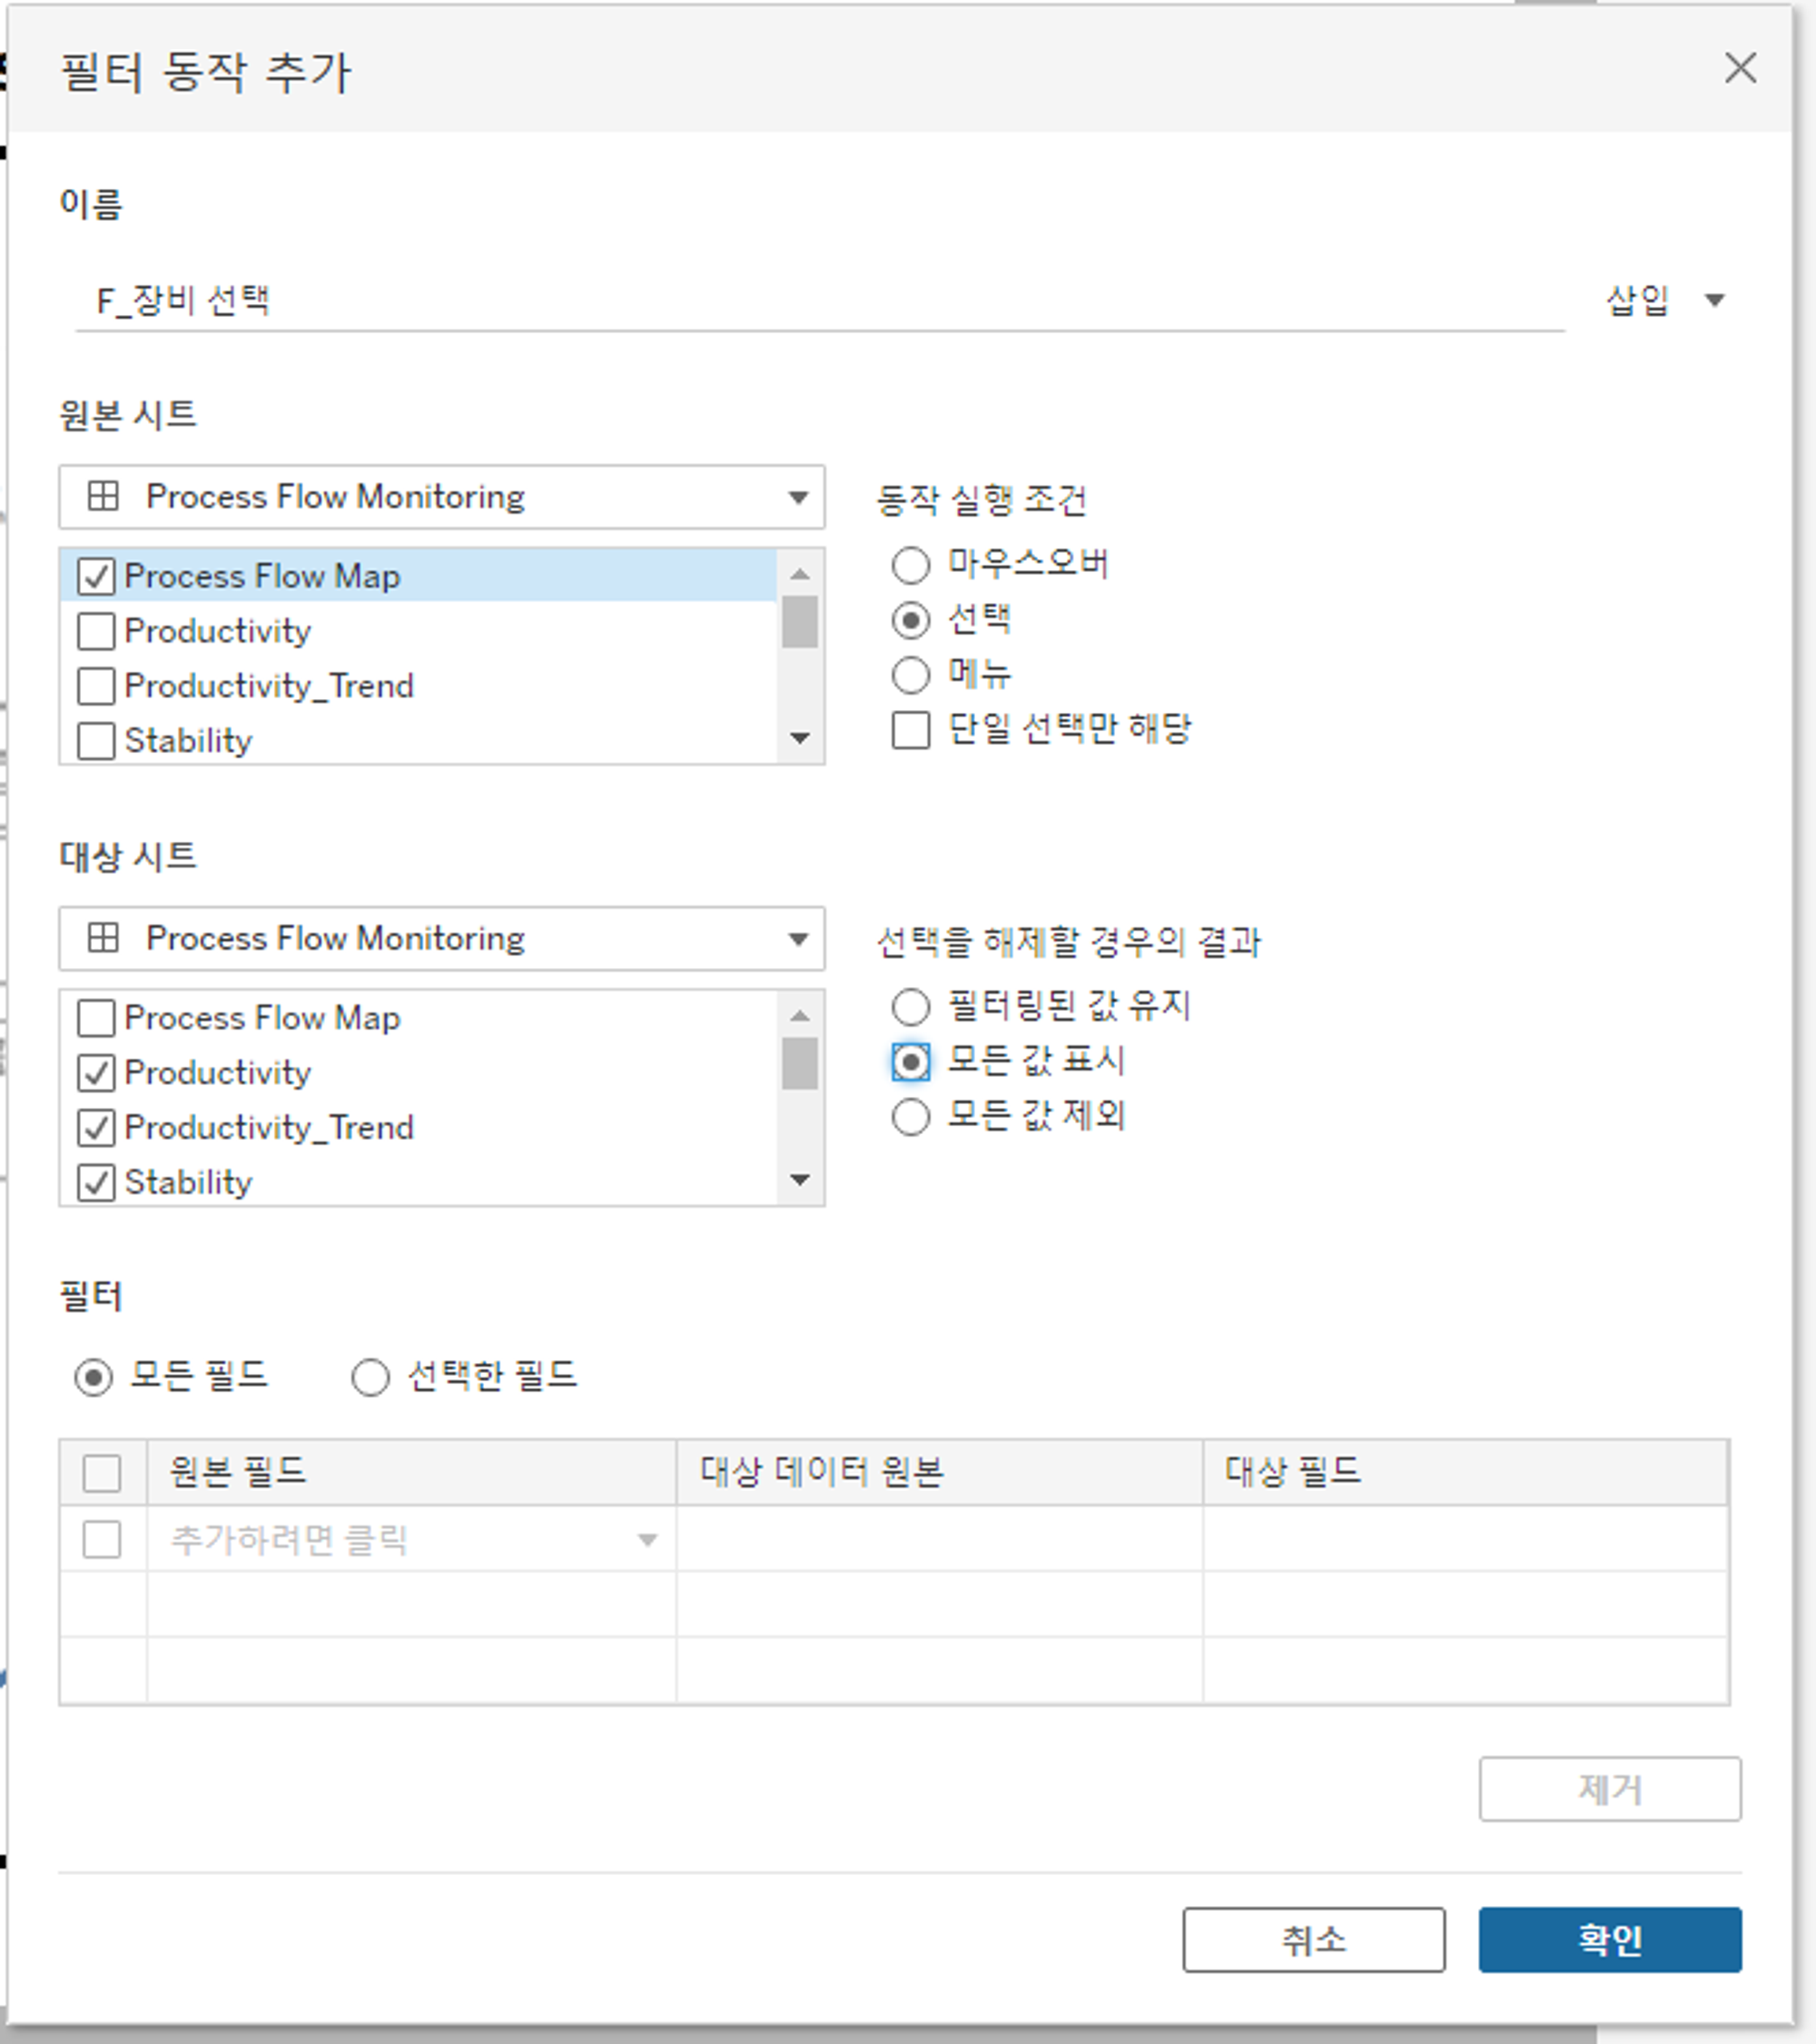The width and height of the screenshot is (1816, 2044).
Task: Open the 삽입 dropdown arrow
Action: [x=1714, y=300]
